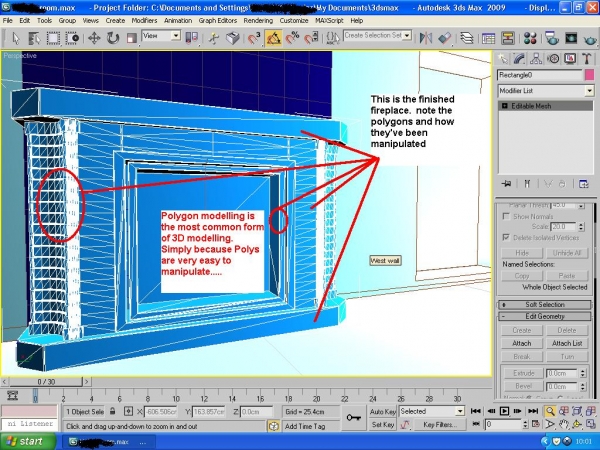This screenshot has width=600, height=450.
Task: Open Edit Named Selection Sets
Action: point(332,38)
